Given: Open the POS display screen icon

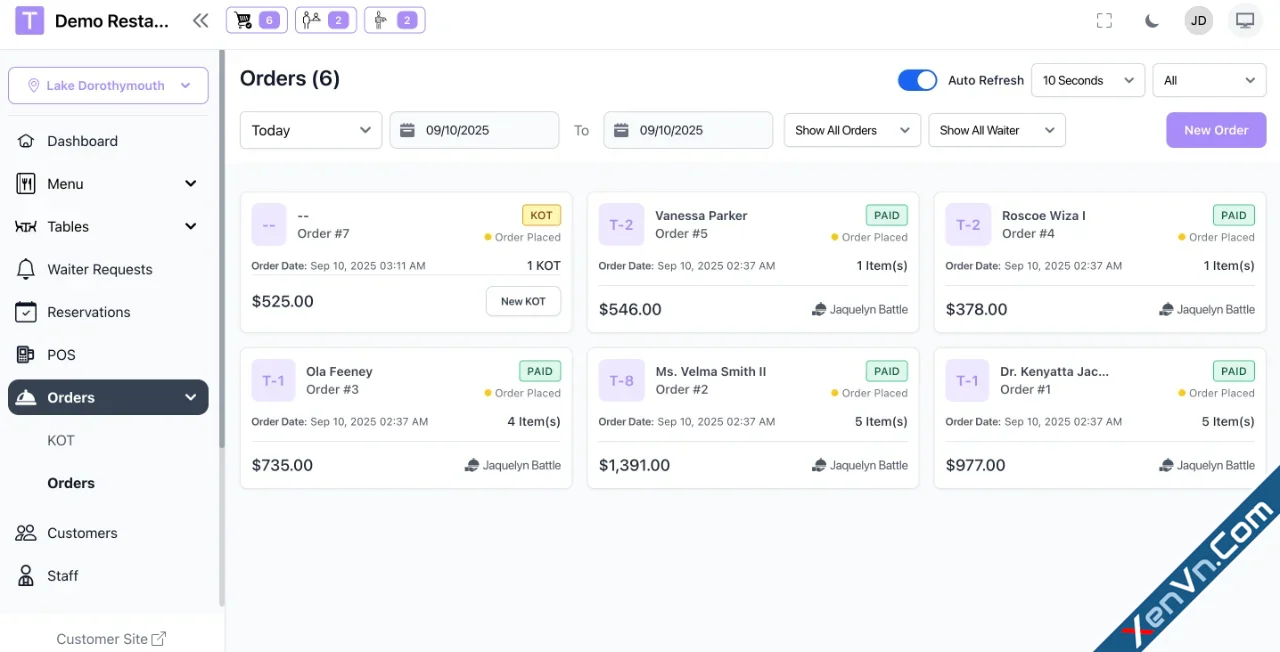Looking at the screenshot, I should (x=1244, y=19).
